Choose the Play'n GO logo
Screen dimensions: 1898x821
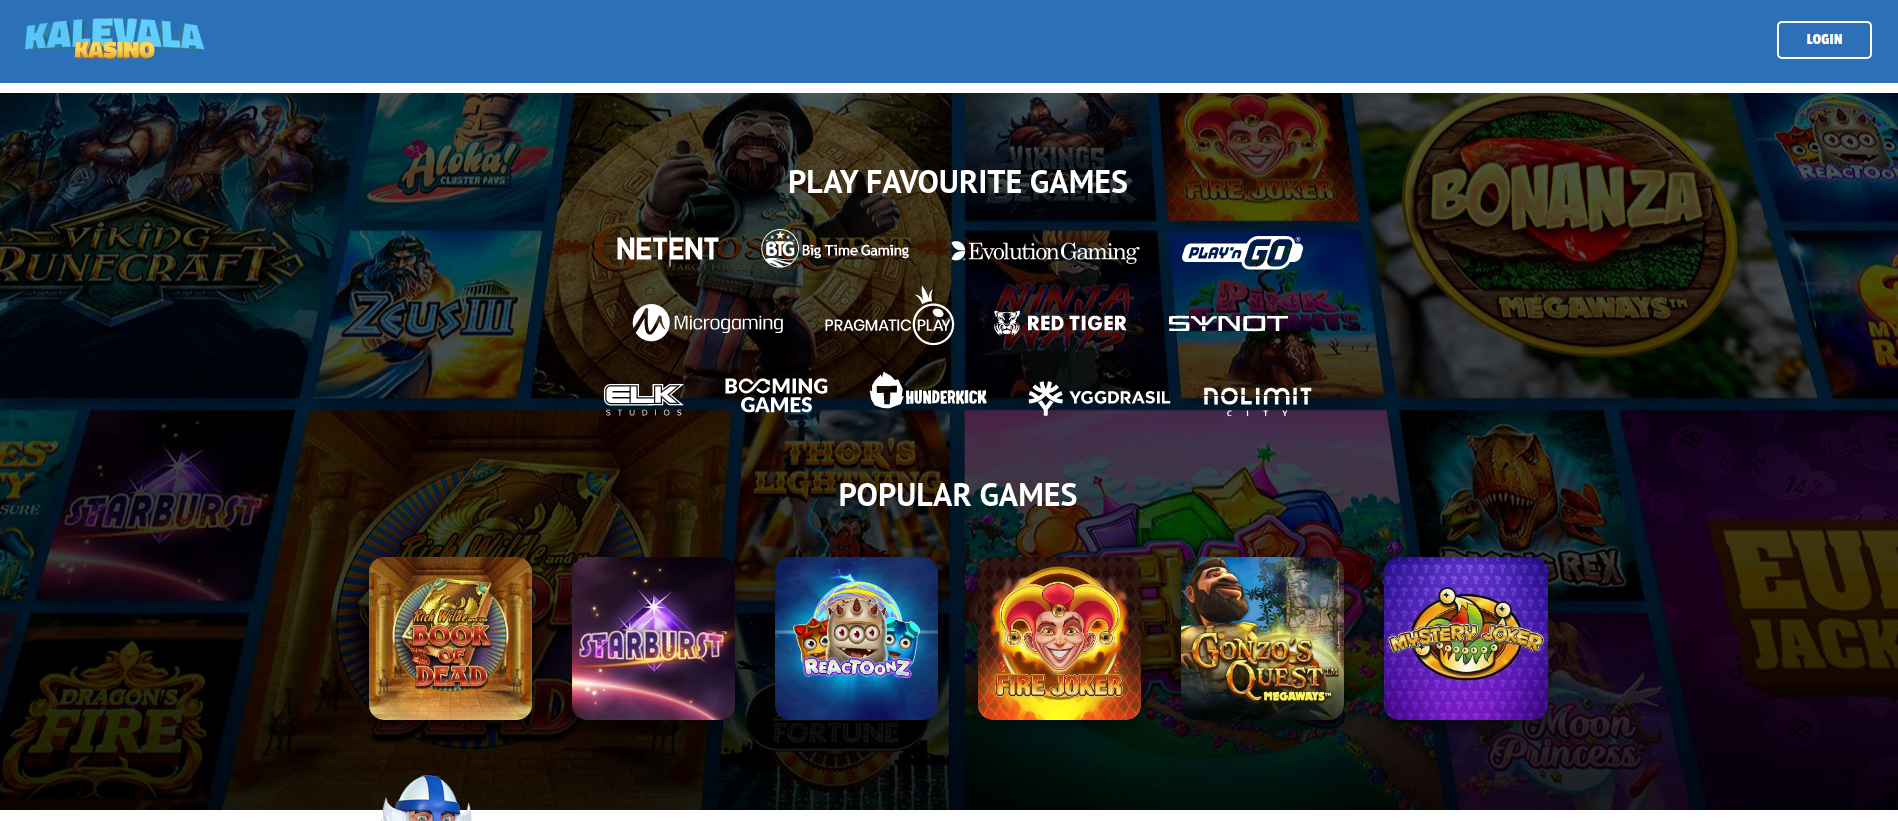pos(1242,252)
